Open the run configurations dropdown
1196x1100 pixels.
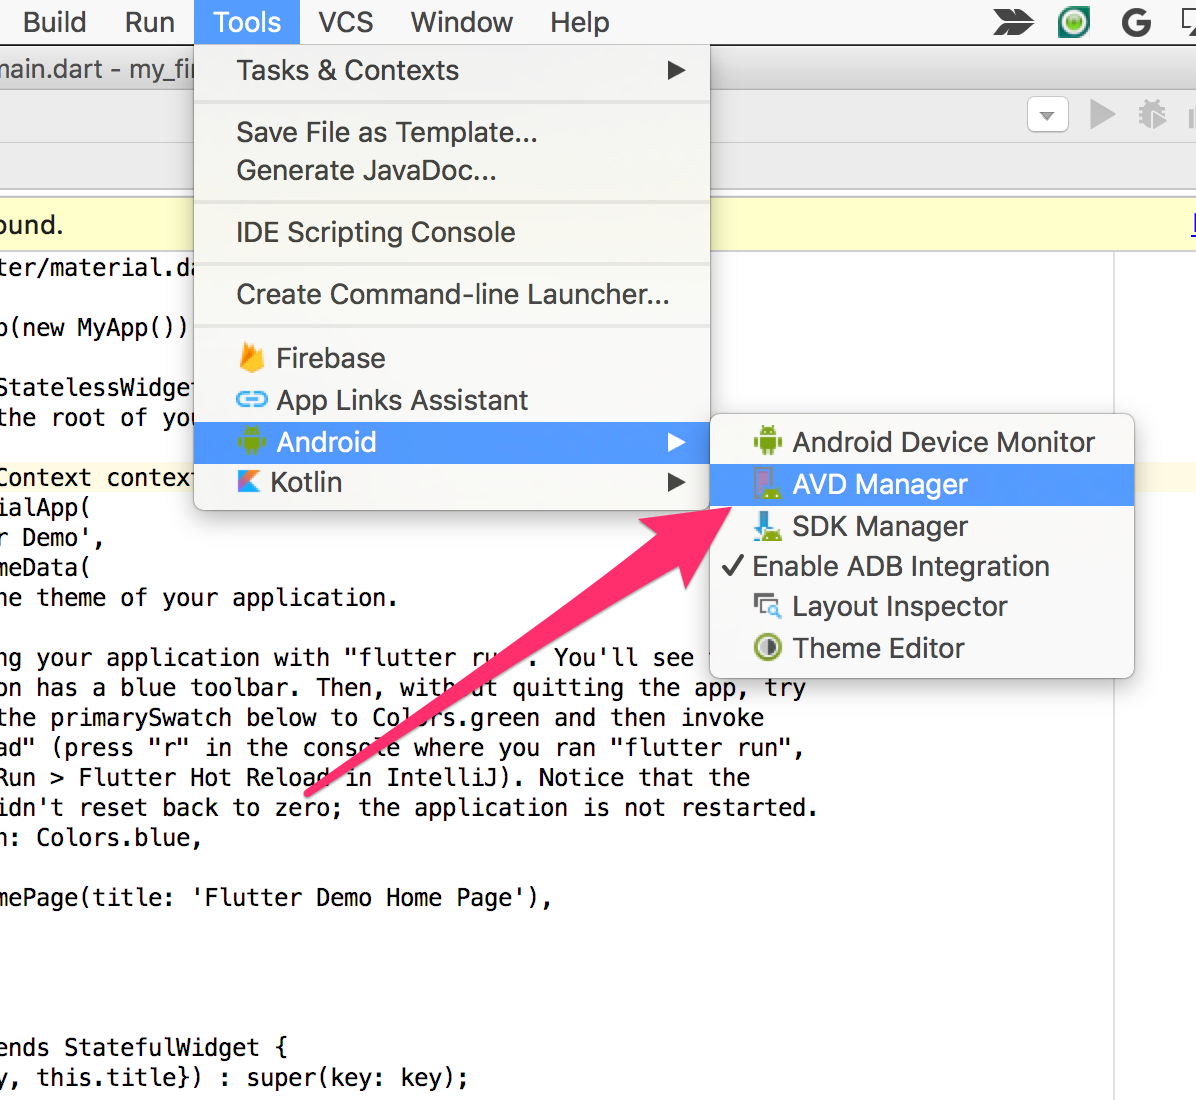1047,114
